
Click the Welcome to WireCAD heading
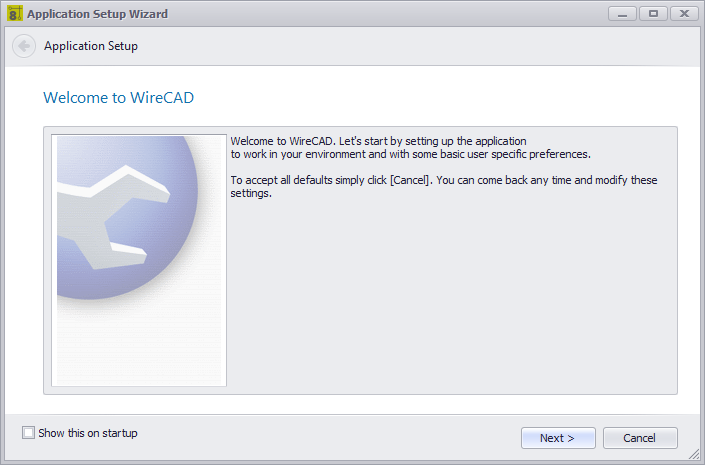118,98
